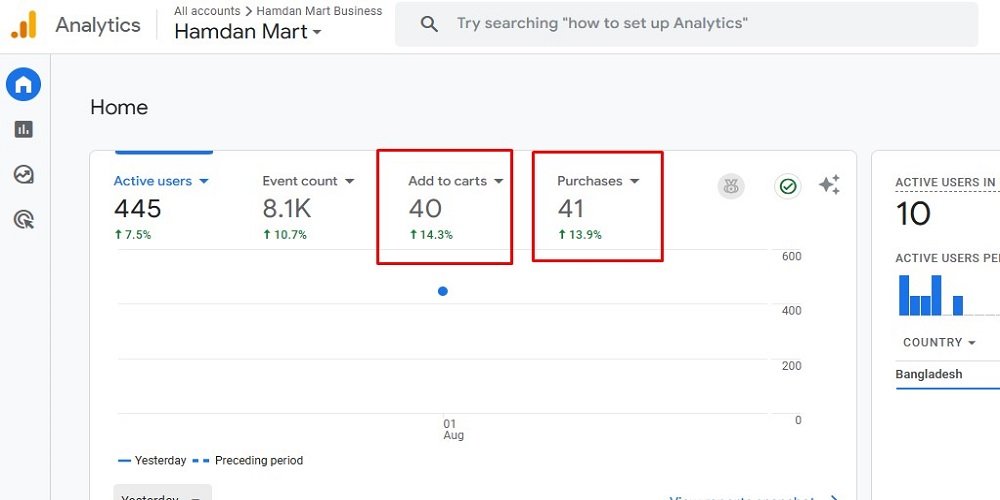Open the Home icon in sidebar
This screenshot has width=1000, height=500.
point(24,85)
